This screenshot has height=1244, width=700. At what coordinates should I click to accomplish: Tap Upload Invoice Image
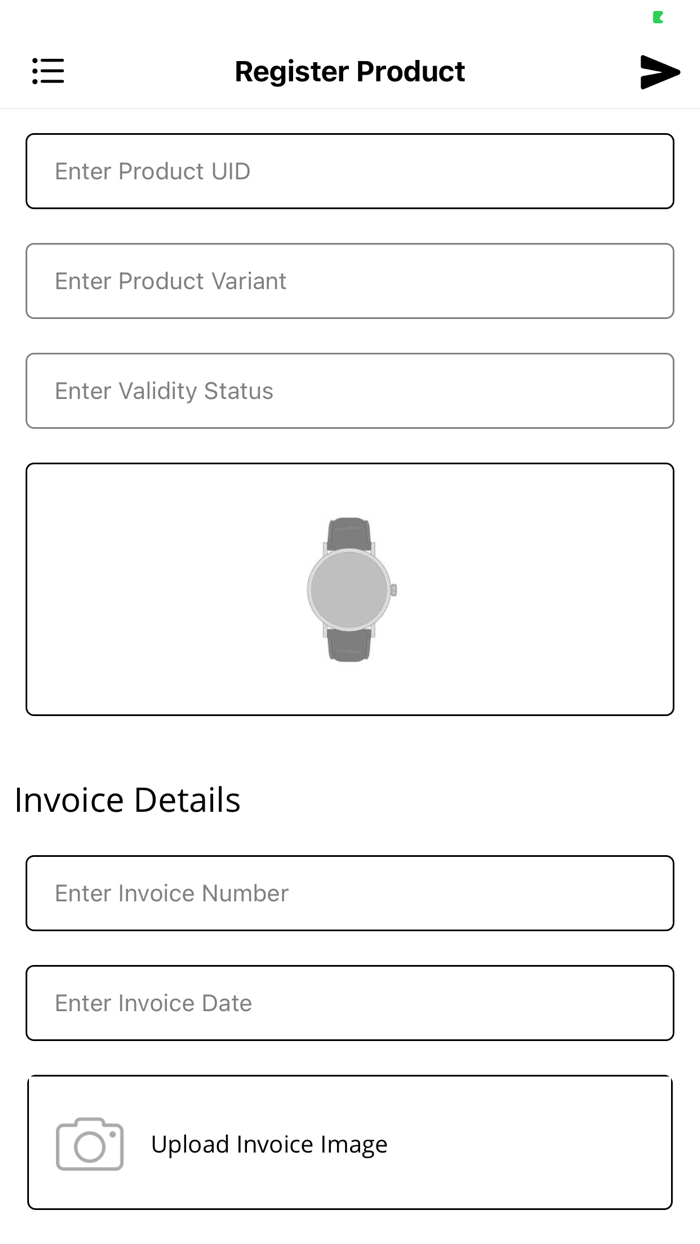(269, 1144)
